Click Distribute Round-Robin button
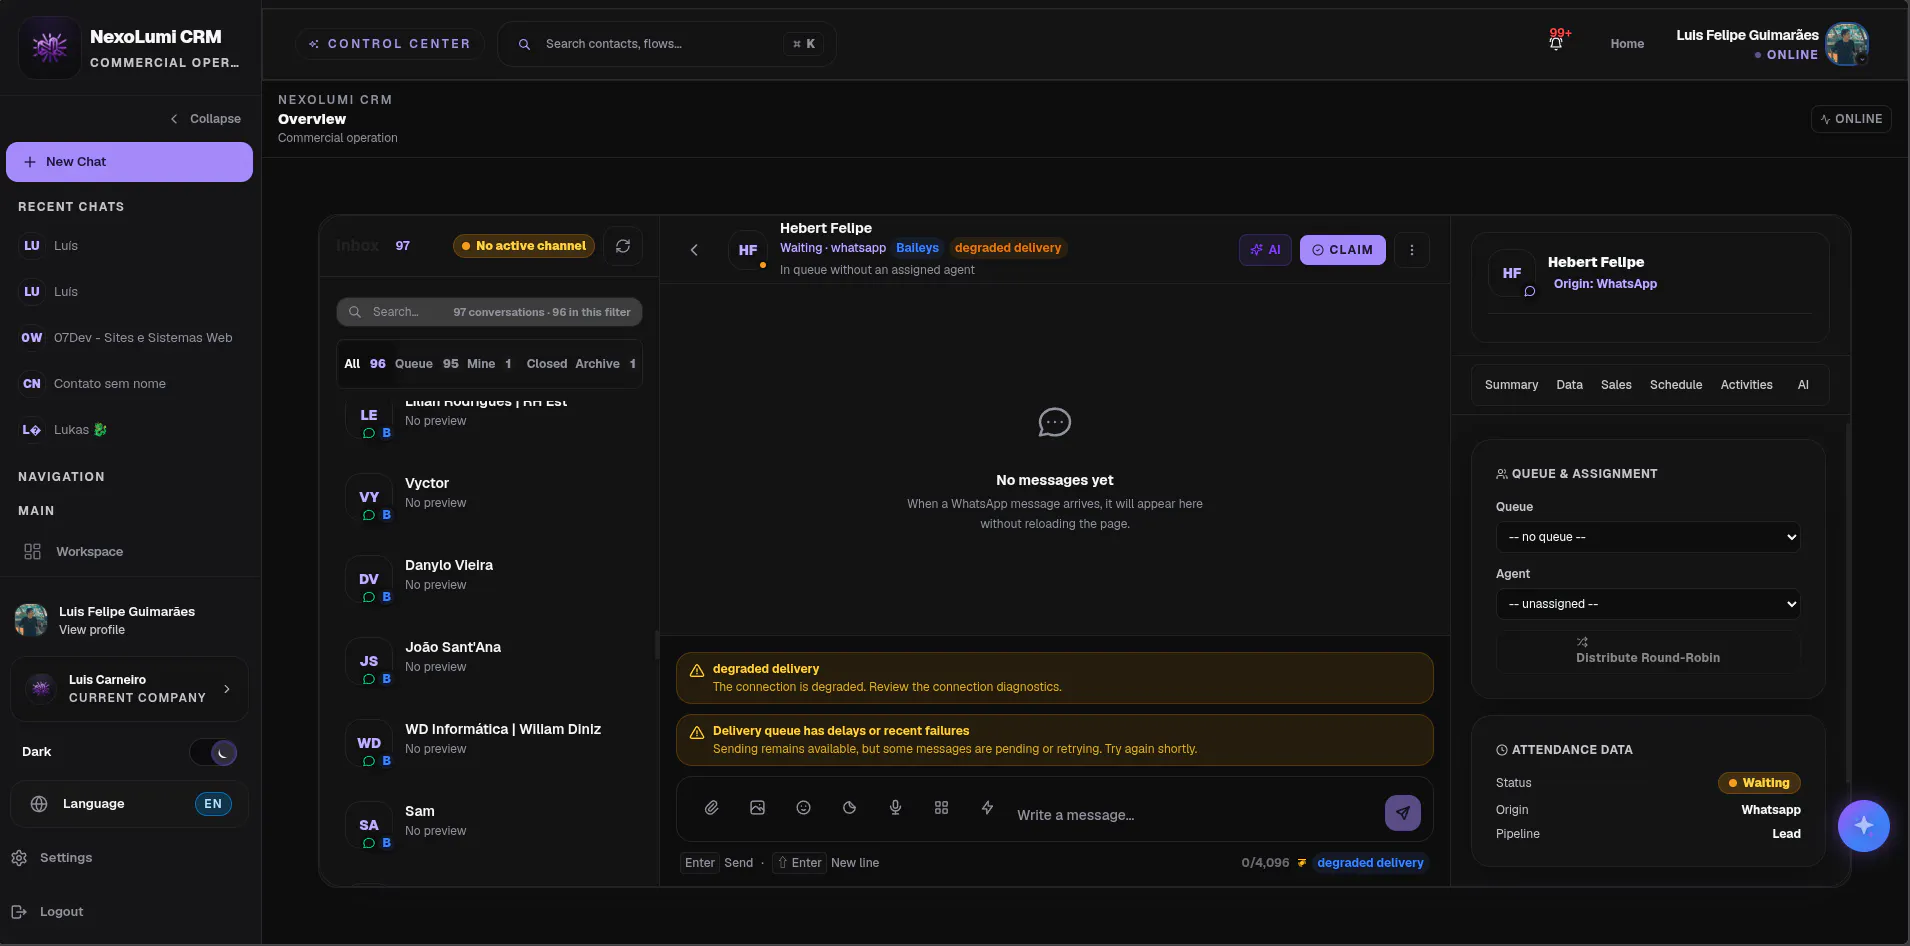Image resolution: width=1910 pixels, height=946 pixels. (x=1648, y=651)
